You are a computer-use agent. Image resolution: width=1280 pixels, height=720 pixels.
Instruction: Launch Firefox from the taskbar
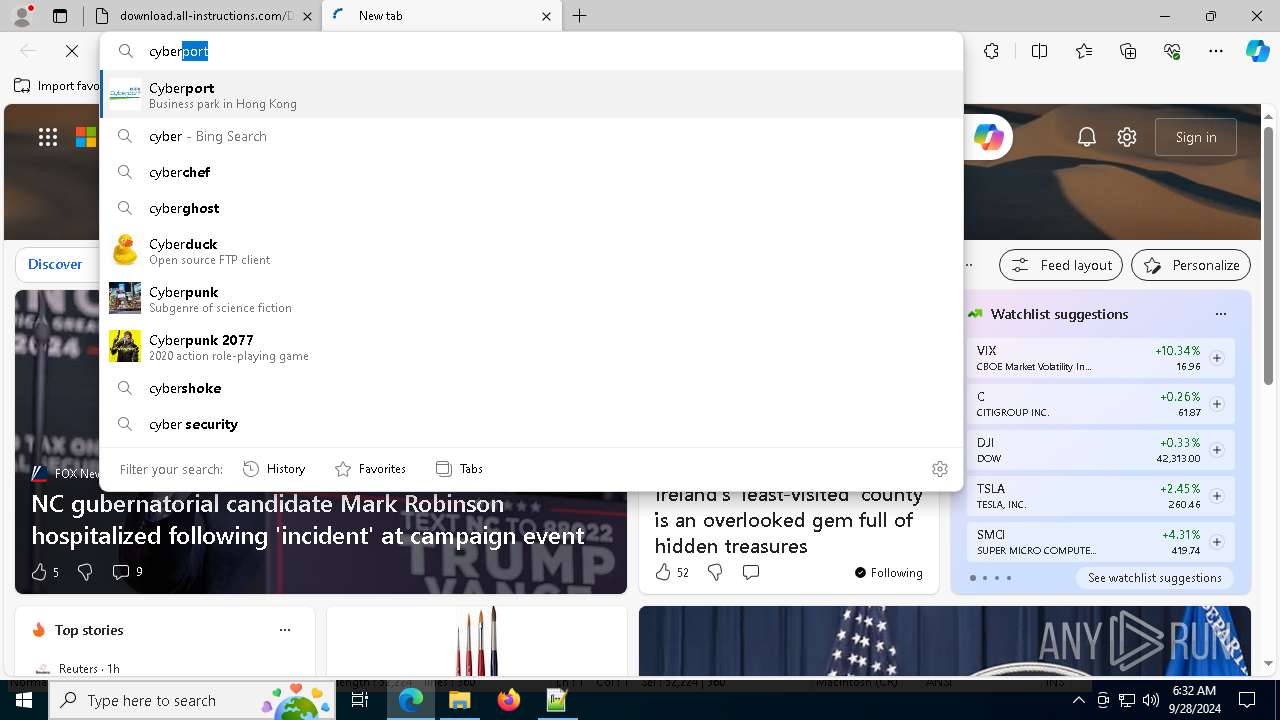(x=509, y=700)
